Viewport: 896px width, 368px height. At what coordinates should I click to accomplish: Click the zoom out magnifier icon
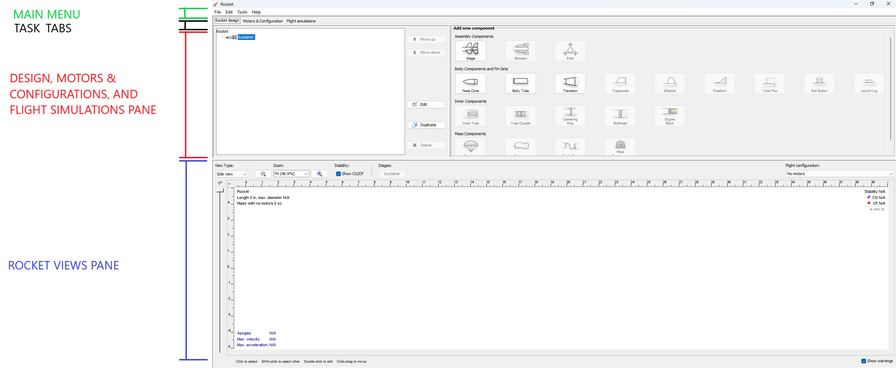point(263,174)
